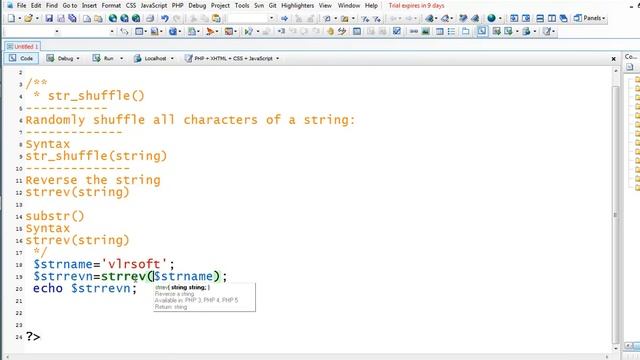Click the editor scrollbar down arrow
This screenshot has height=360, width=640.
point(616,348)
